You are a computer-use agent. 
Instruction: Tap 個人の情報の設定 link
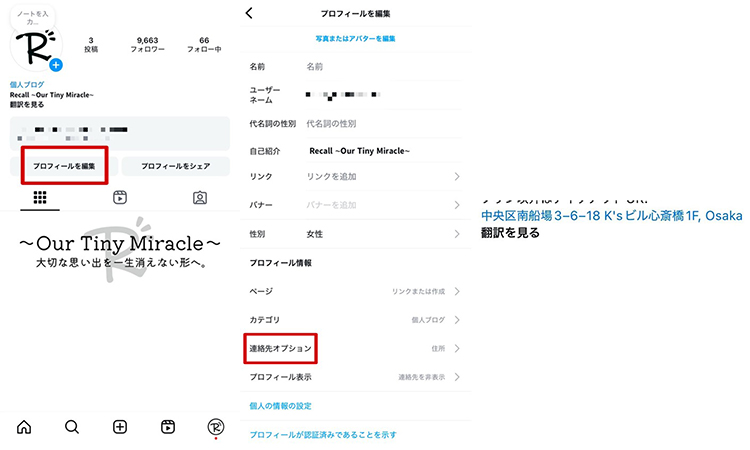point(280,406)
